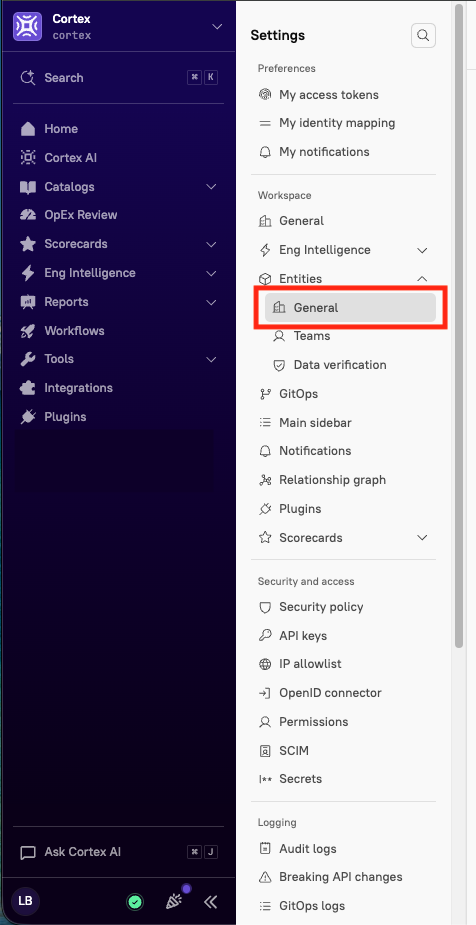This screenshot has width=476, height=925.
Task: Click the Scorecards star icon in main sidebar
Action: click(28, 244)
